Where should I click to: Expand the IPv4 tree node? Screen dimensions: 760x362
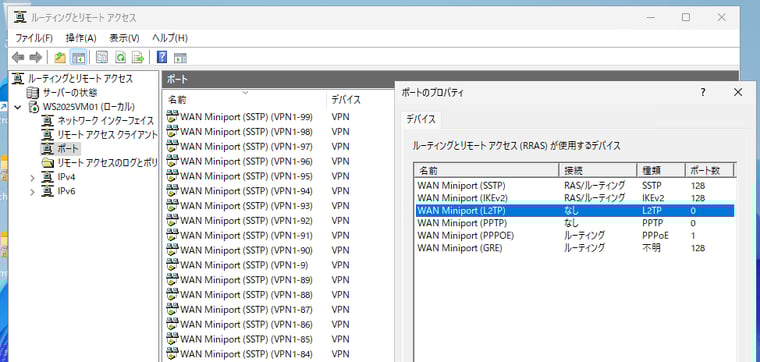click(x=32, y=177)
